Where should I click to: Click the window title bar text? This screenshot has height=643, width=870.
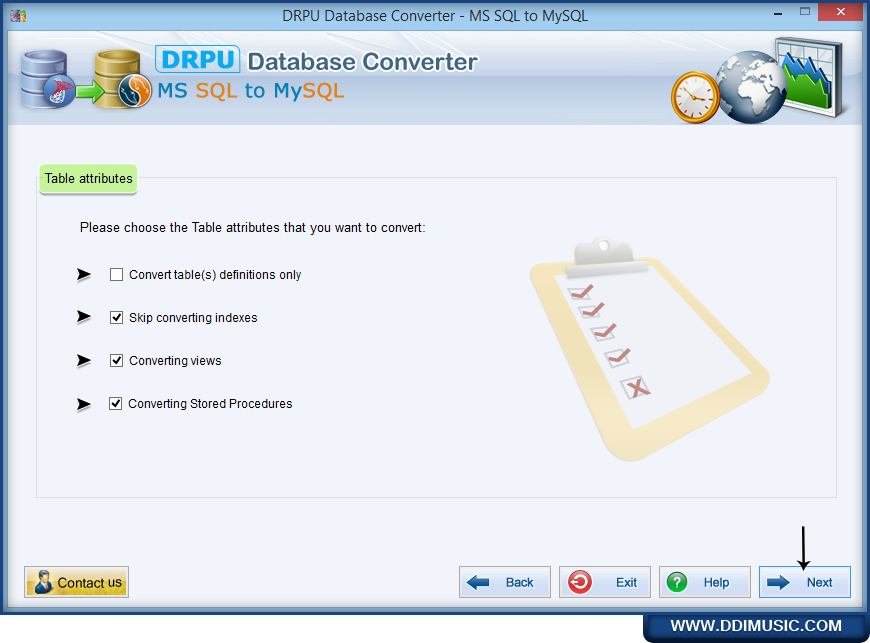pos(435,16)
